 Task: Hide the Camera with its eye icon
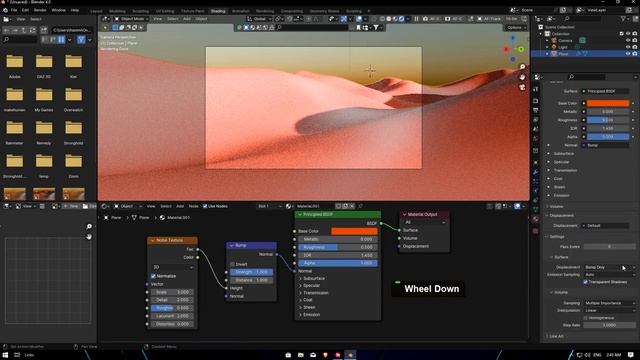click(x=628, y=40)
